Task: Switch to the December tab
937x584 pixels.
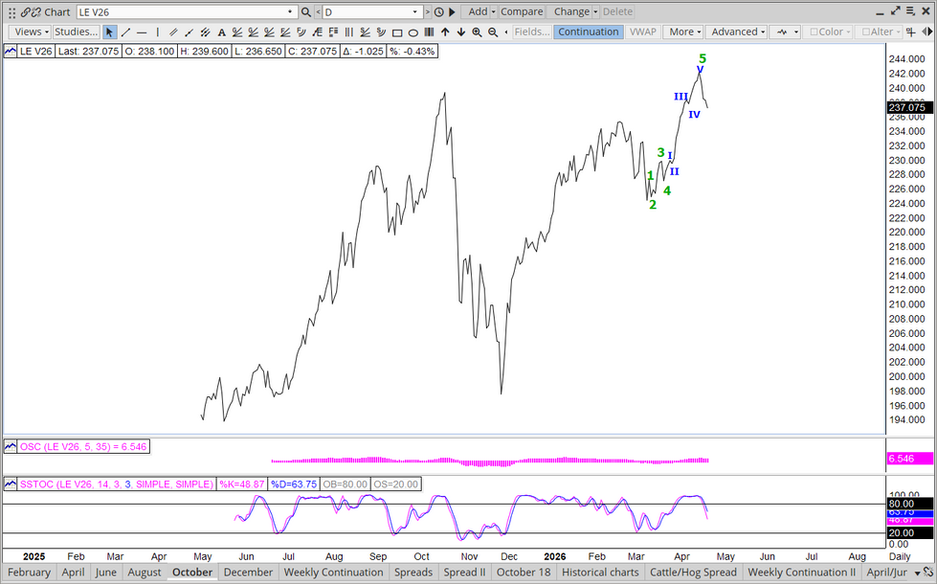Action: click(248, 573)
